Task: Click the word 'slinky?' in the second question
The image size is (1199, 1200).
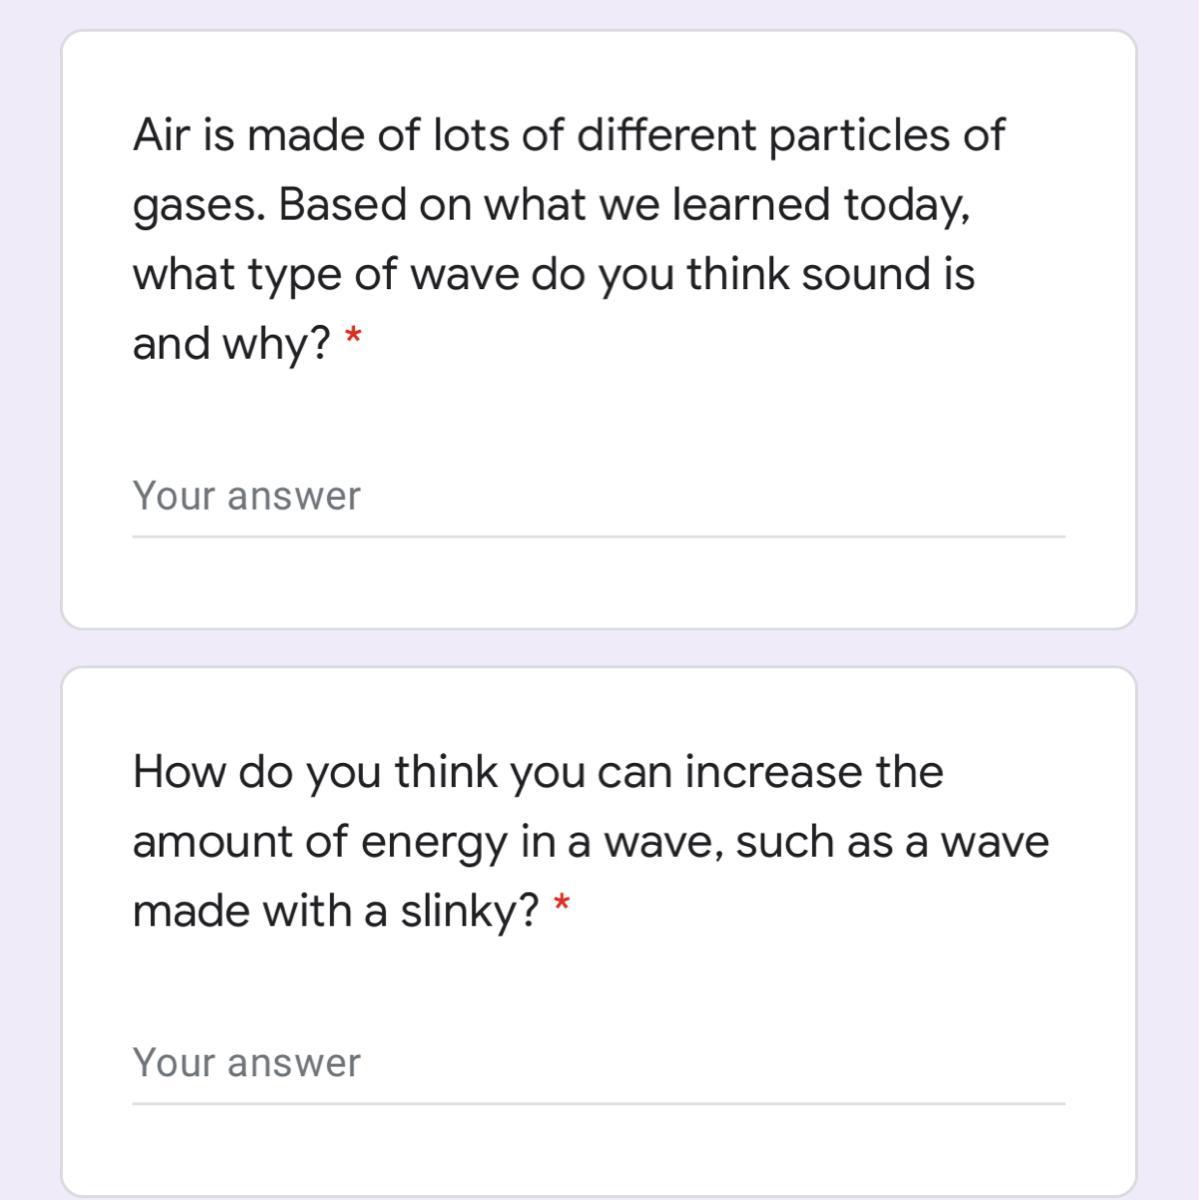Action: pos(470,912)
